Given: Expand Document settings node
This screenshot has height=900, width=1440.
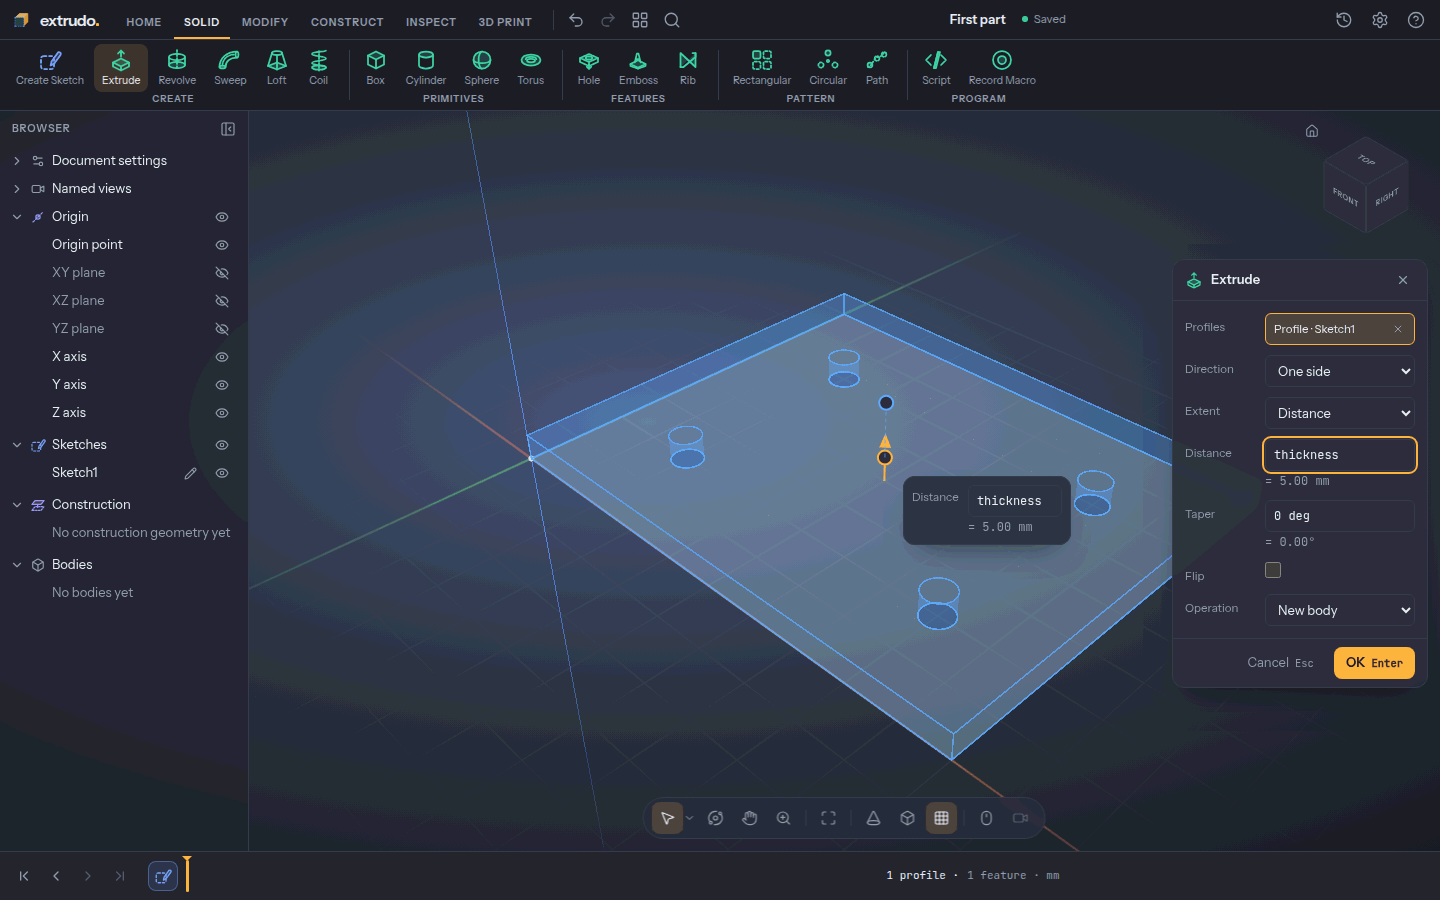Looking at the screenshot, I should (x=17, y=161).
